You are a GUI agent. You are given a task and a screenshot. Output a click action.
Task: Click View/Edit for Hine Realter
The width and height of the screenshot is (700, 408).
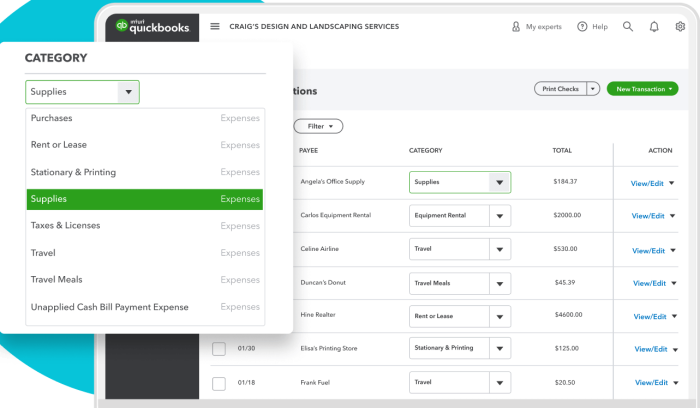click(648, 317)
